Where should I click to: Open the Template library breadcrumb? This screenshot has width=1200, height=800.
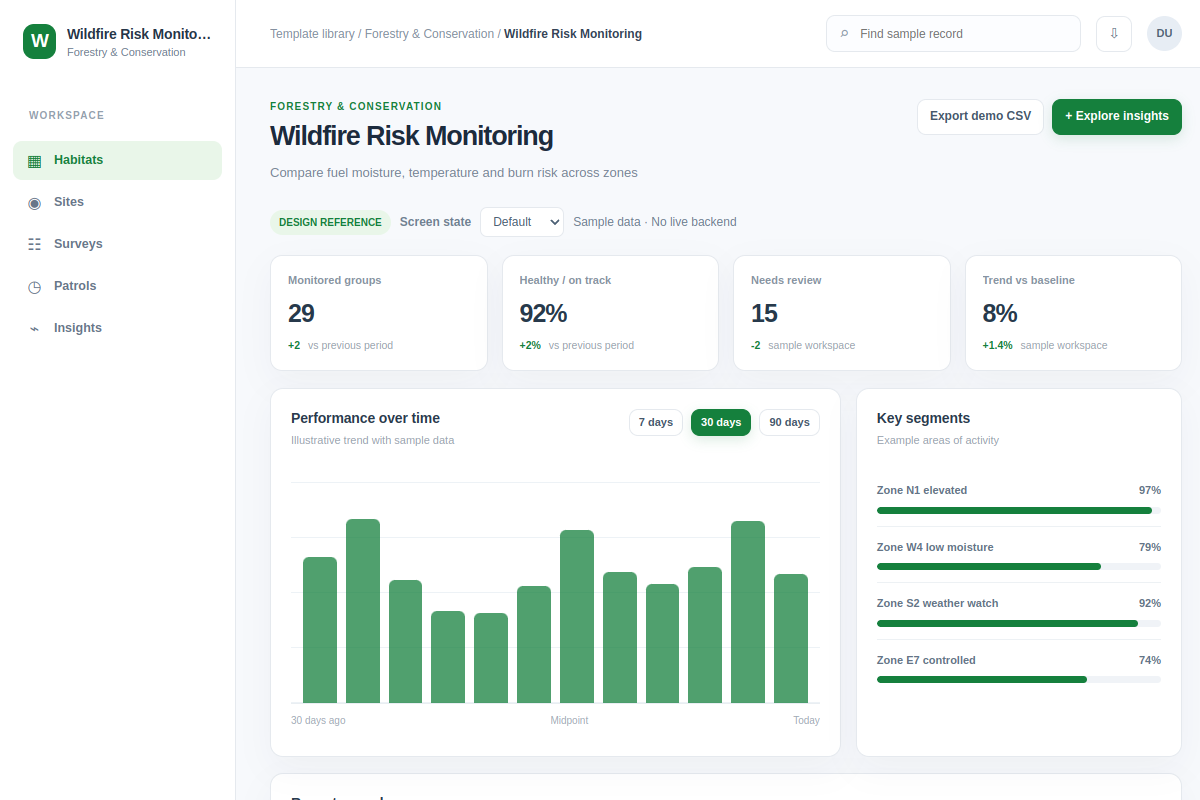tap(312, 34)
